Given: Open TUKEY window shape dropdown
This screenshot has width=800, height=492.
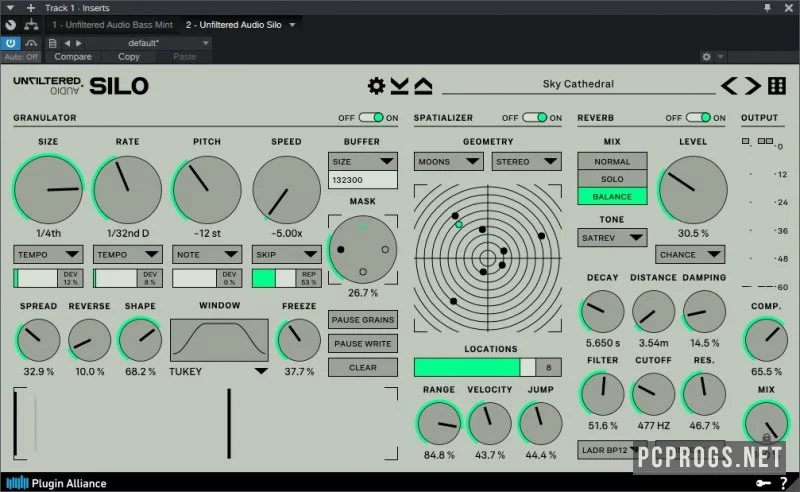Looking at the screenshot, I should (219, 372).
